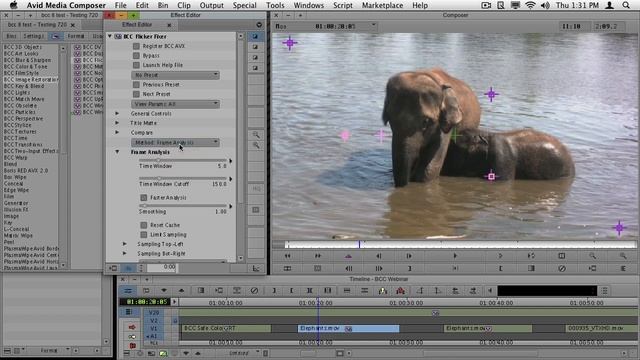Open the Clip menu
Viewport: 640px width, 360px height.
[184, 5]
